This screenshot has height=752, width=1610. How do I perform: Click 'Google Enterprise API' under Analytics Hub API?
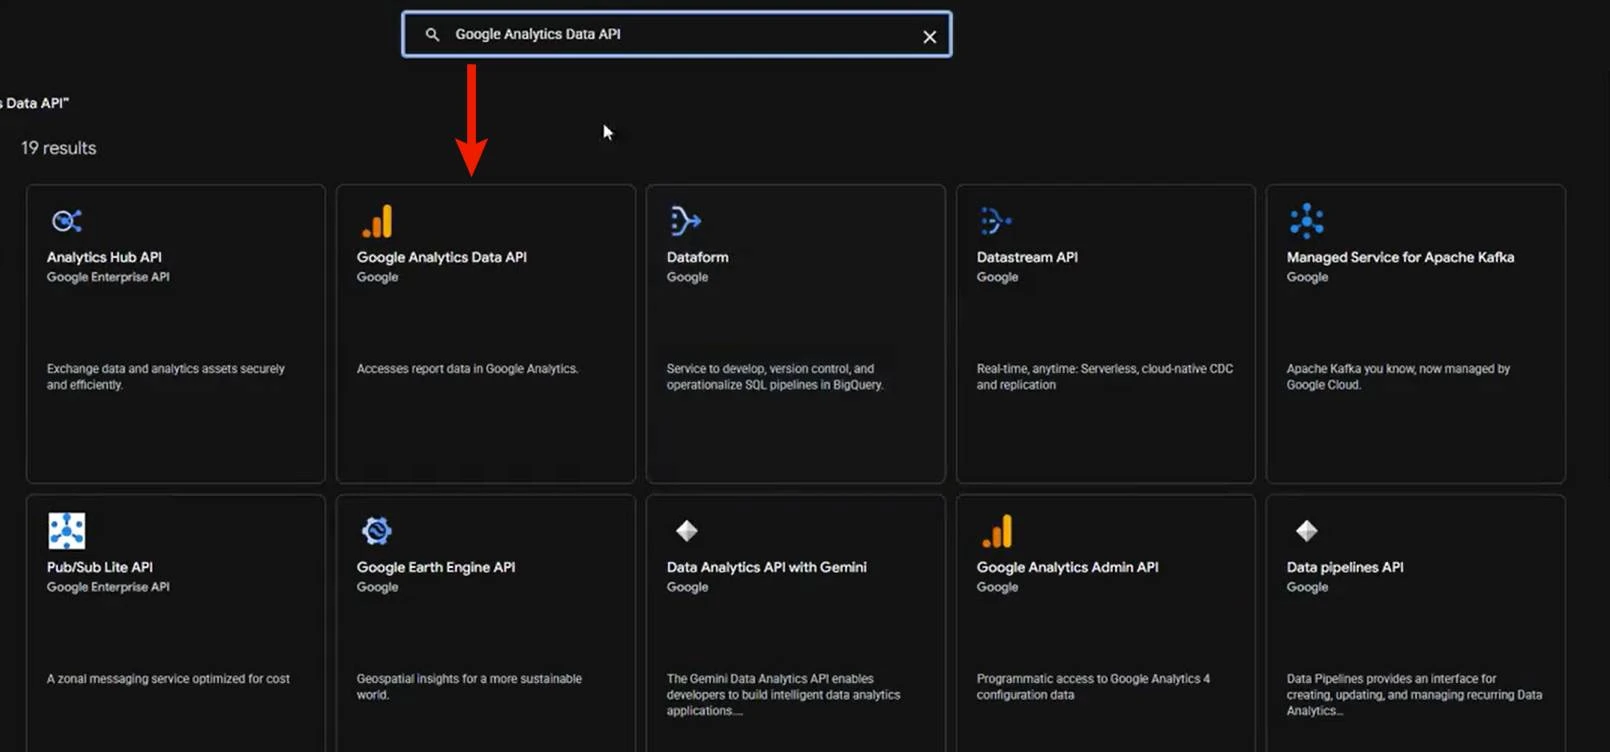[x=108, y=277]
